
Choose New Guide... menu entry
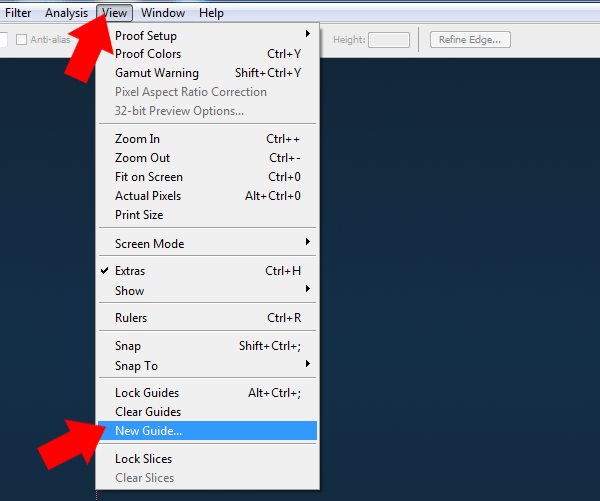(x=208, y=431)
